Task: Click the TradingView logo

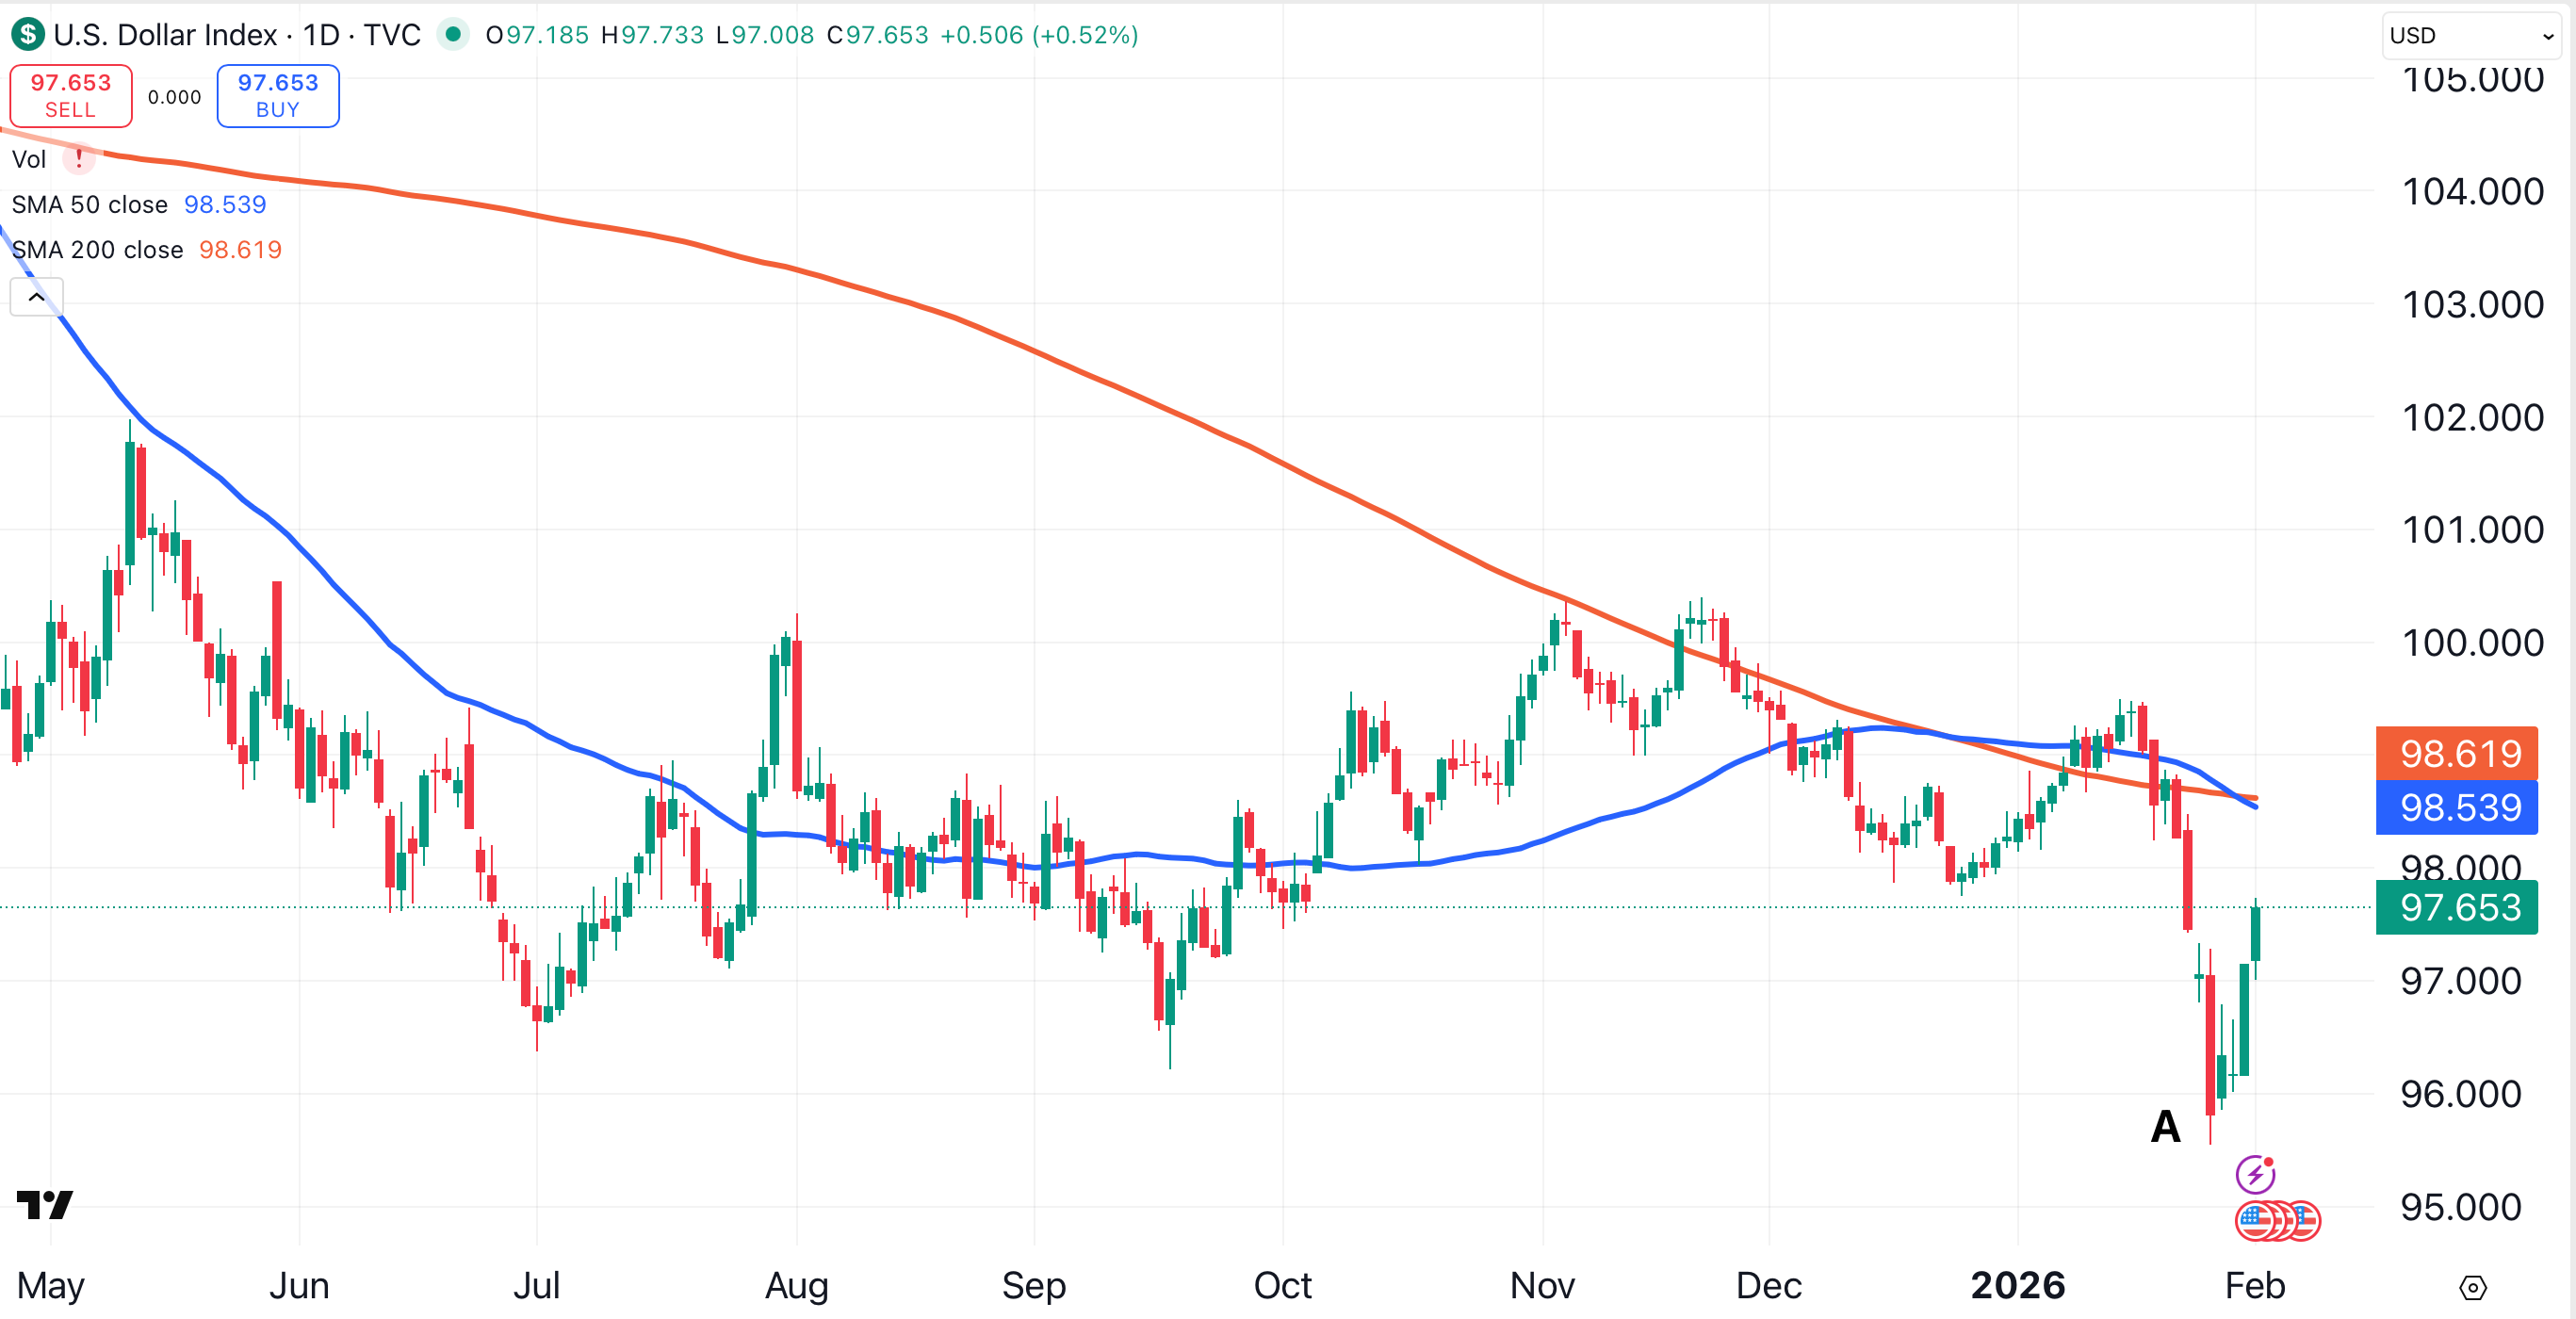Action: coord(45,1204)
